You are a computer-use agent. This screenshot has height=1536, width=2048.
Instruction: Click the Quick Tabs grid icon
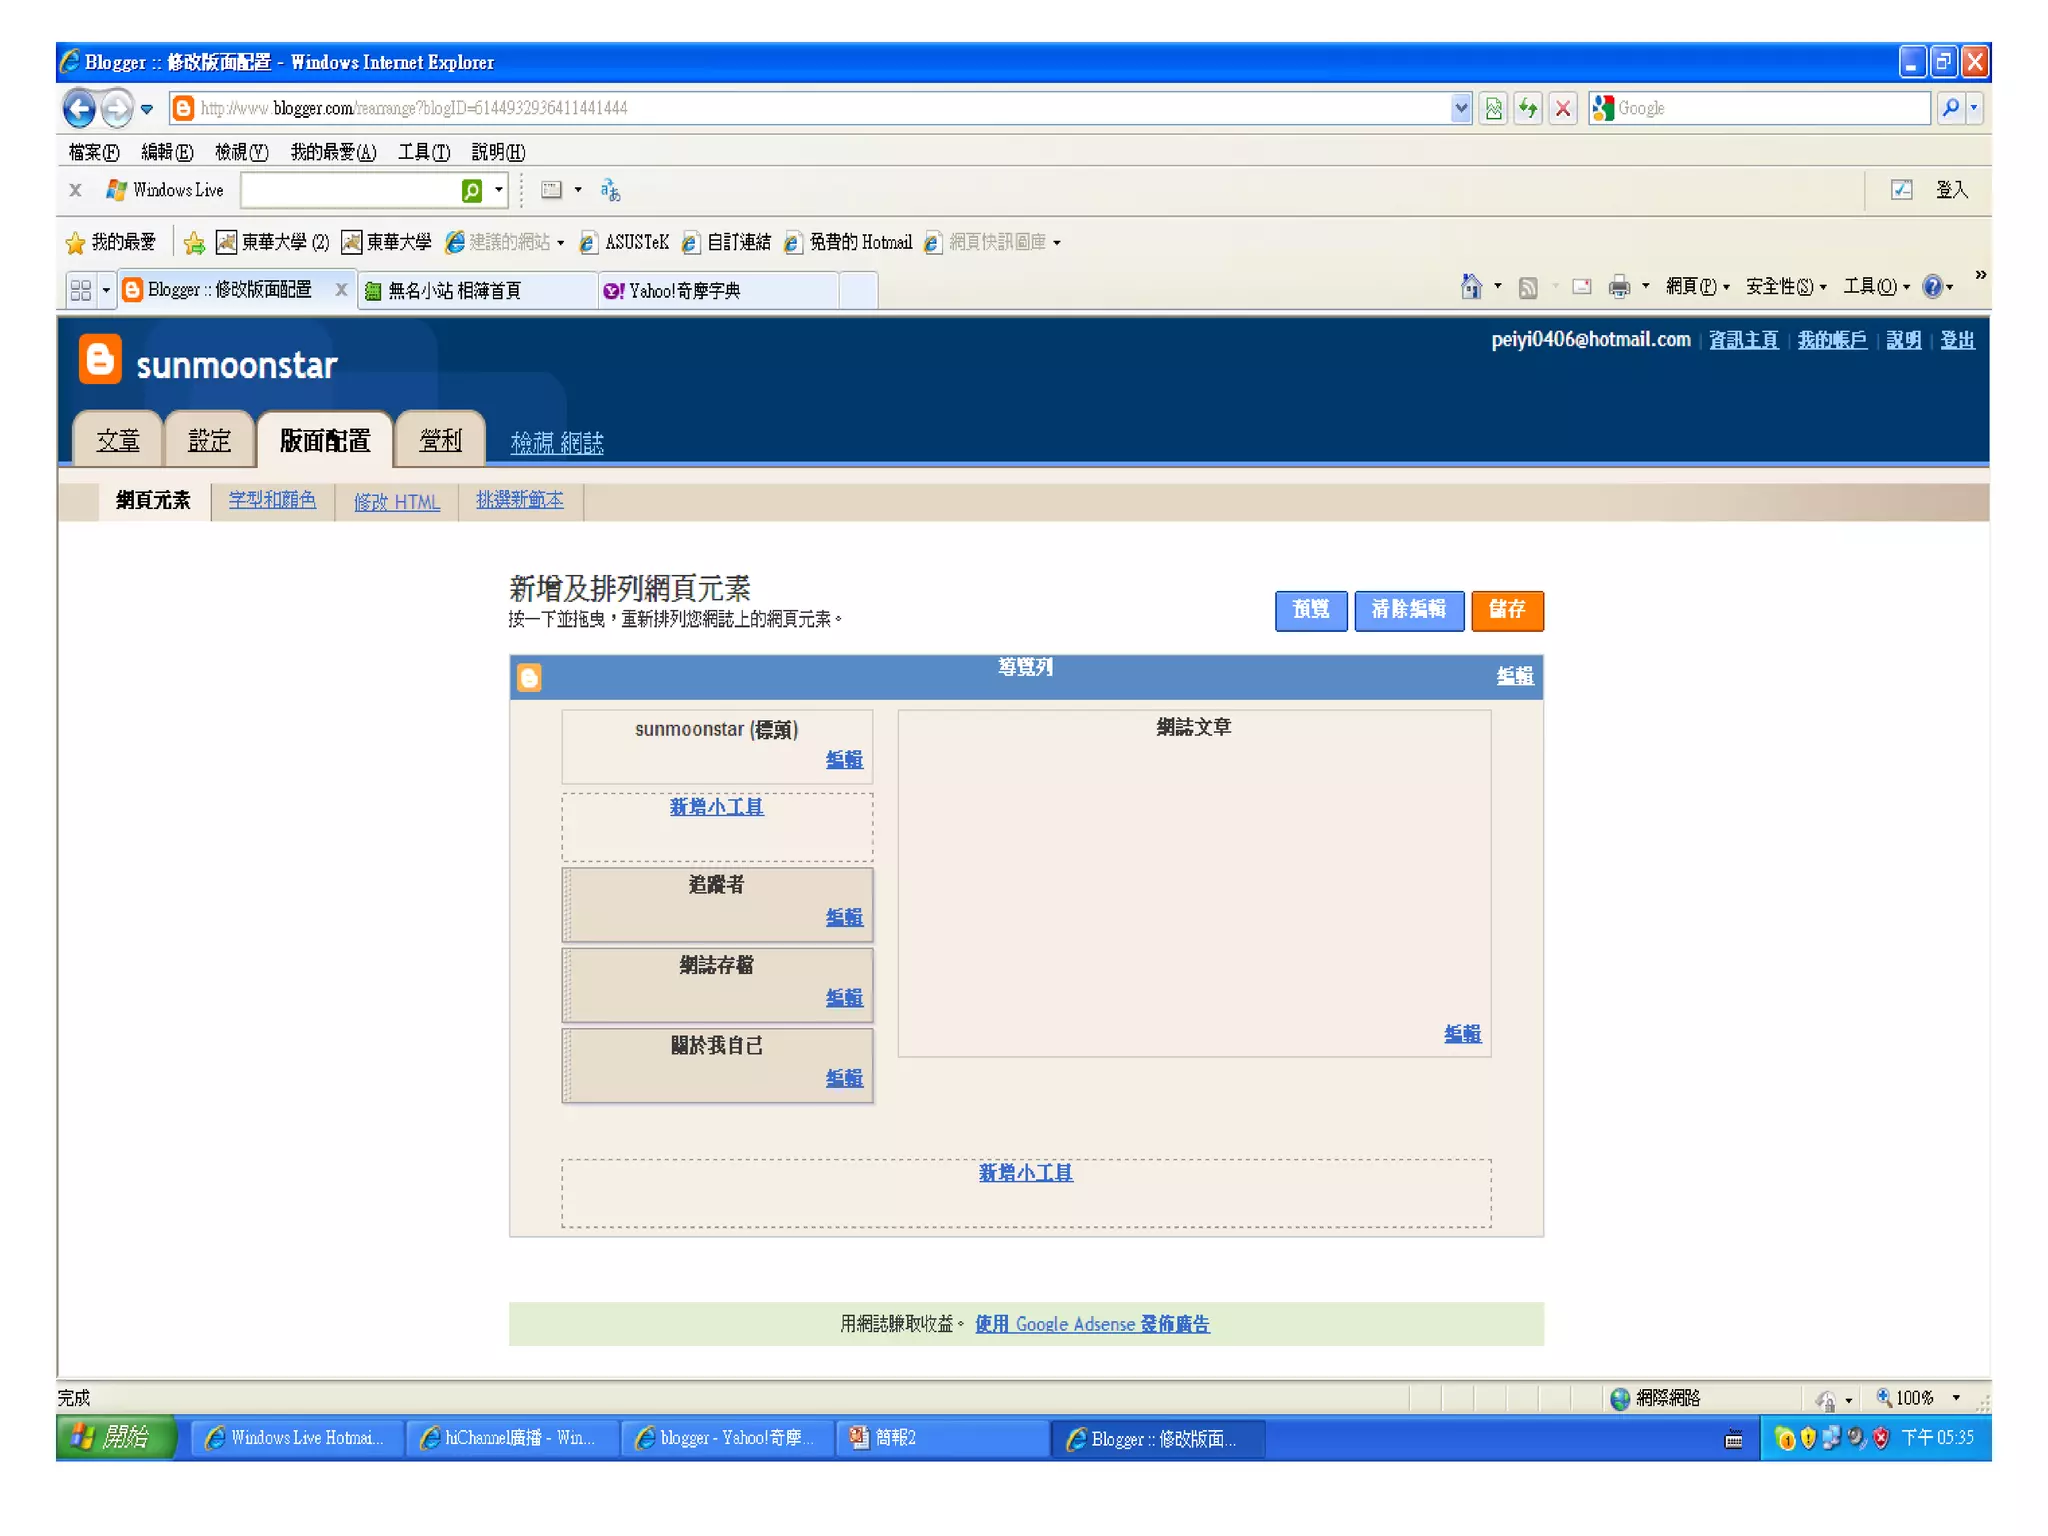pos(81,290)
